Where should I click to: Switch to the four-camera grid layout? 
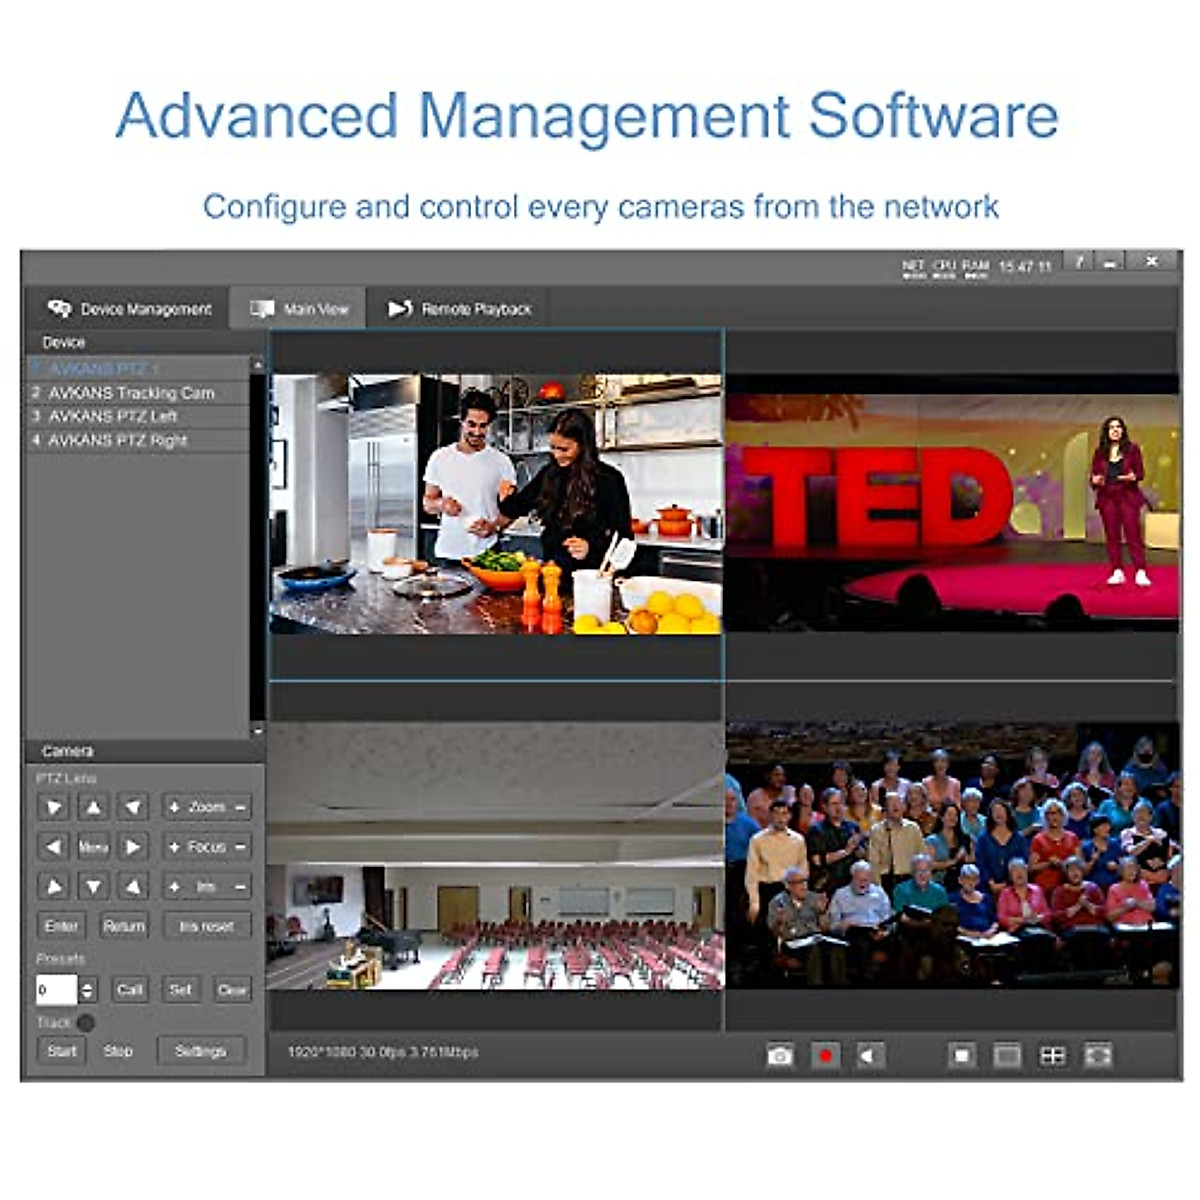point(1052,1055)
